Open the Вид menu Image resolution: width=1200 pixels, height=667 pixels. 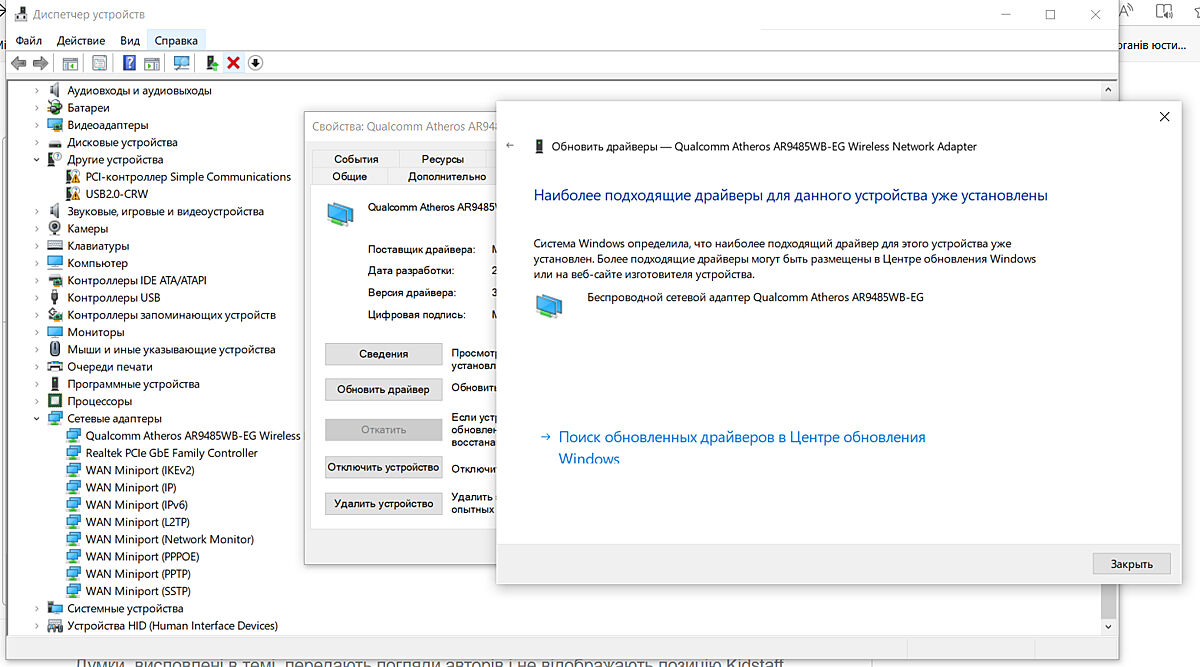click(x=130, y=41)
